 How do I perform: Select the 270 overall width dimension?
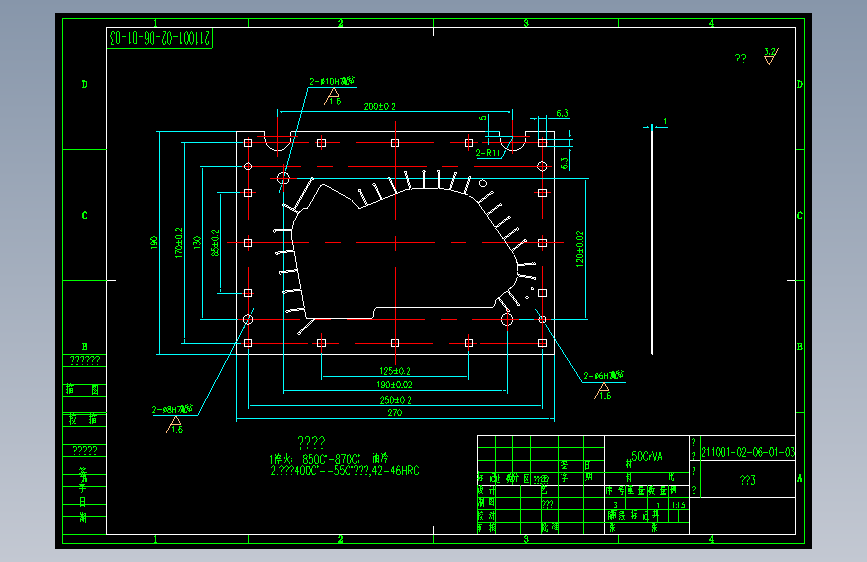(395, 413)
